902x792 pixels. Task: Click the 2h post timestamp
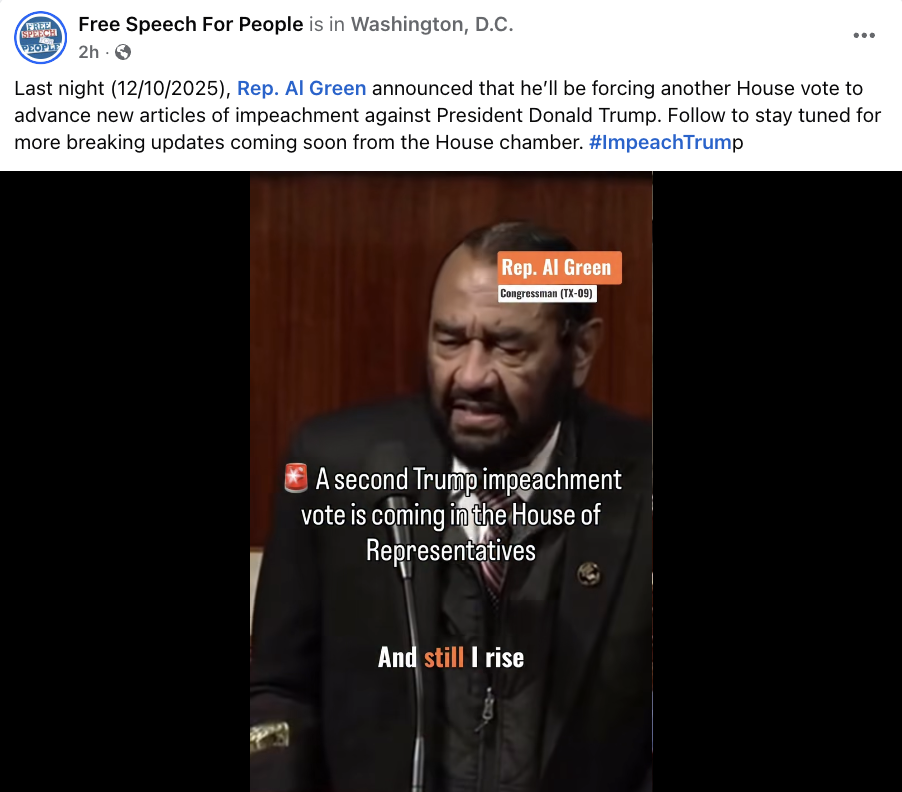[x=89, y=52]
